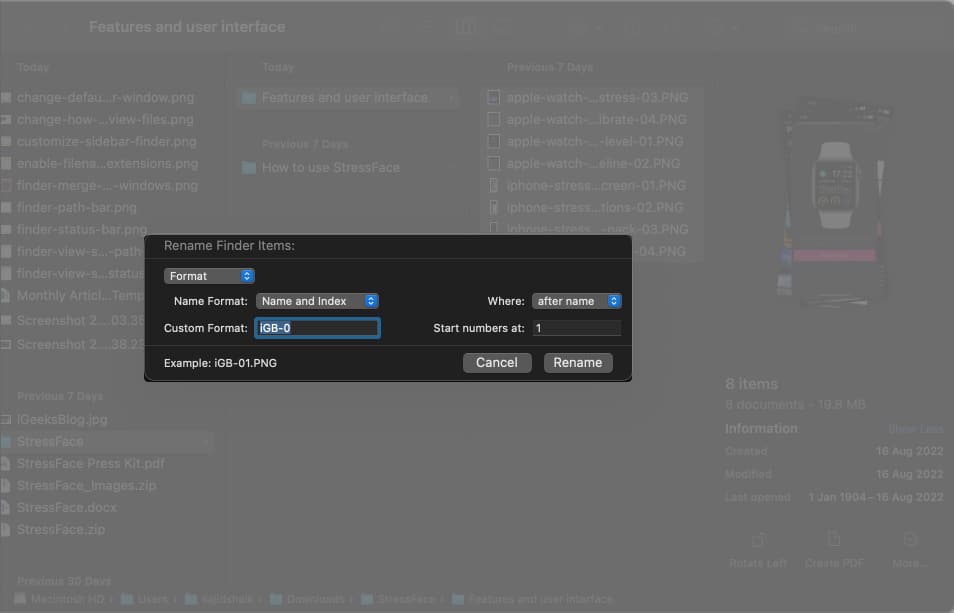Select iphone-stress...creen-01.PNG file name

(596, 185)
